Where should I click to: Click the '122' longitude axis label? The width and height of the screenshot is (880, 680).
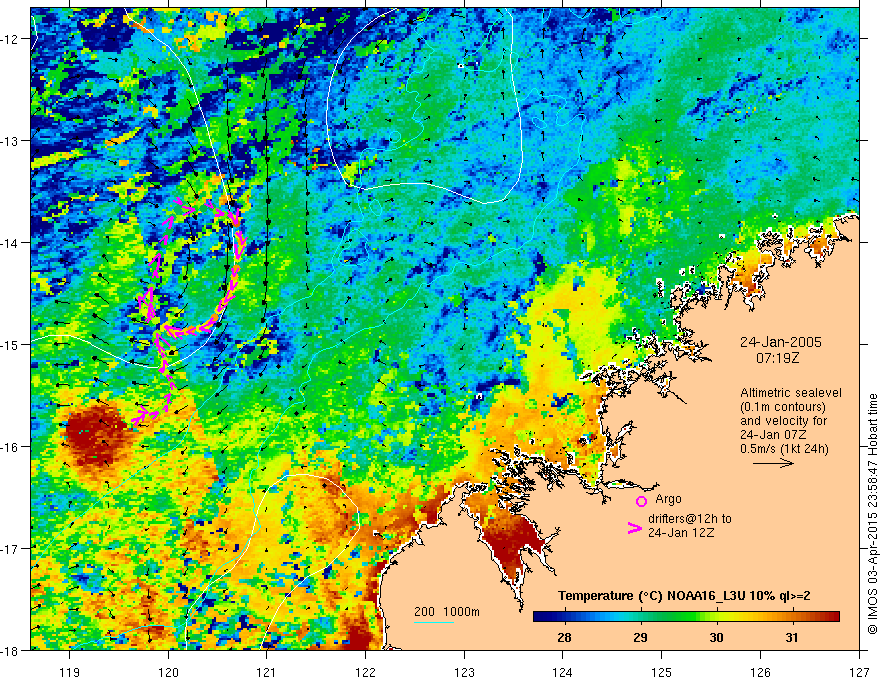365,672
